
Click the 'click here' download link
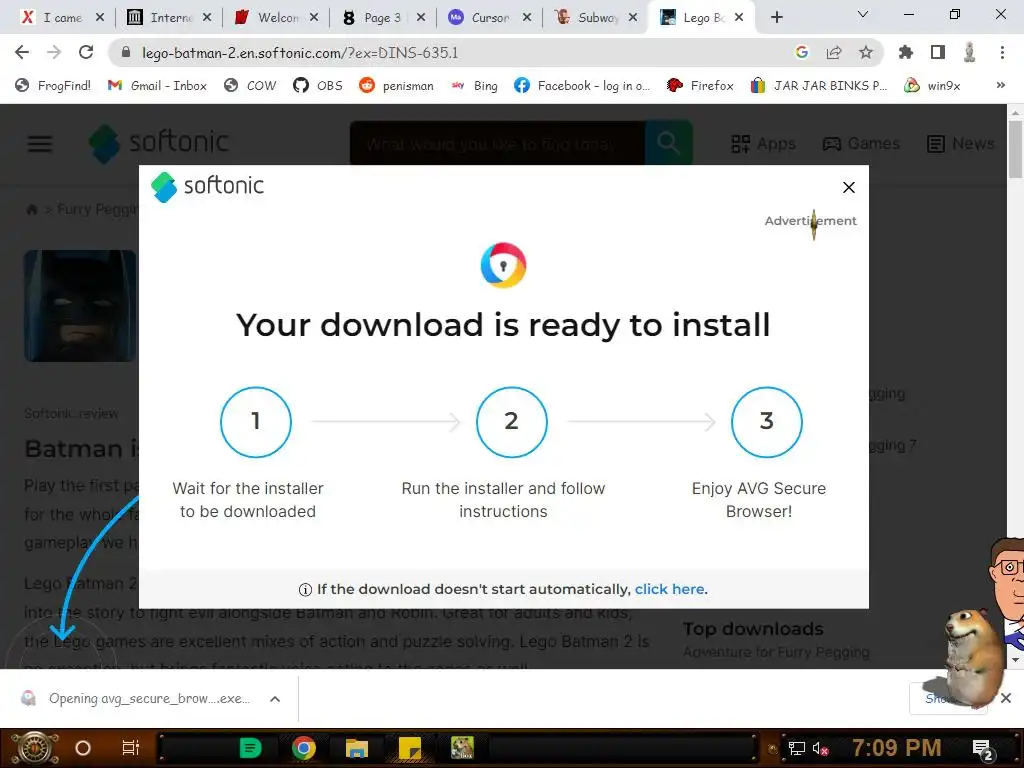coord(669,589)
